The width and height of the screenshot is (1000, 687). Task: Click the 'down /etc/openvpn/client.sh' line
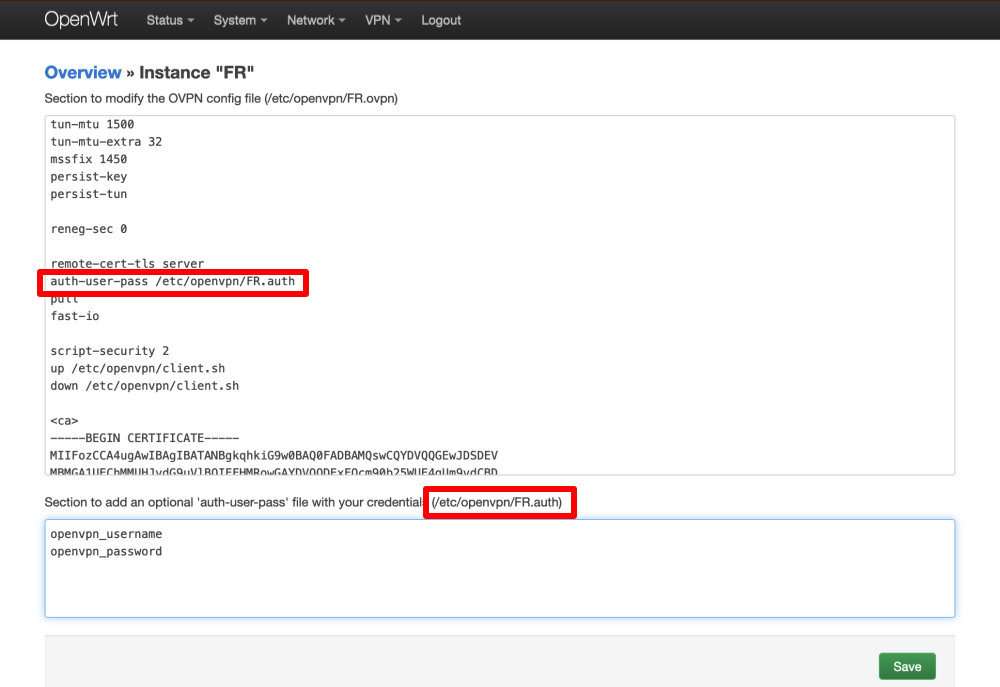click(x=145, y=386)
